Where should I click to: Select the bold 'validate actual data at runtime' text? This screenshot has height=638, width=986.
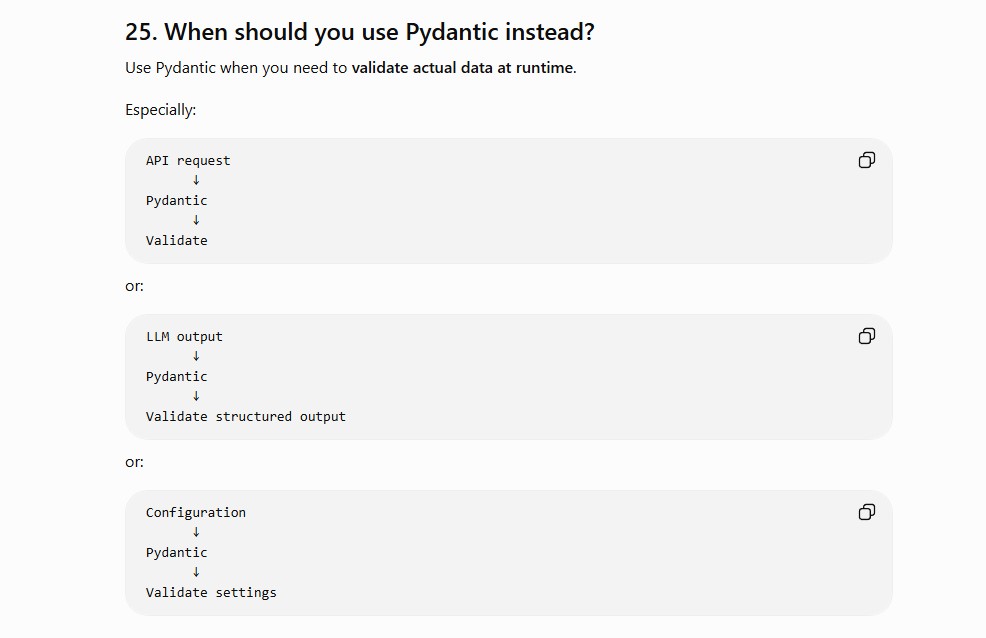pos(463,68)
